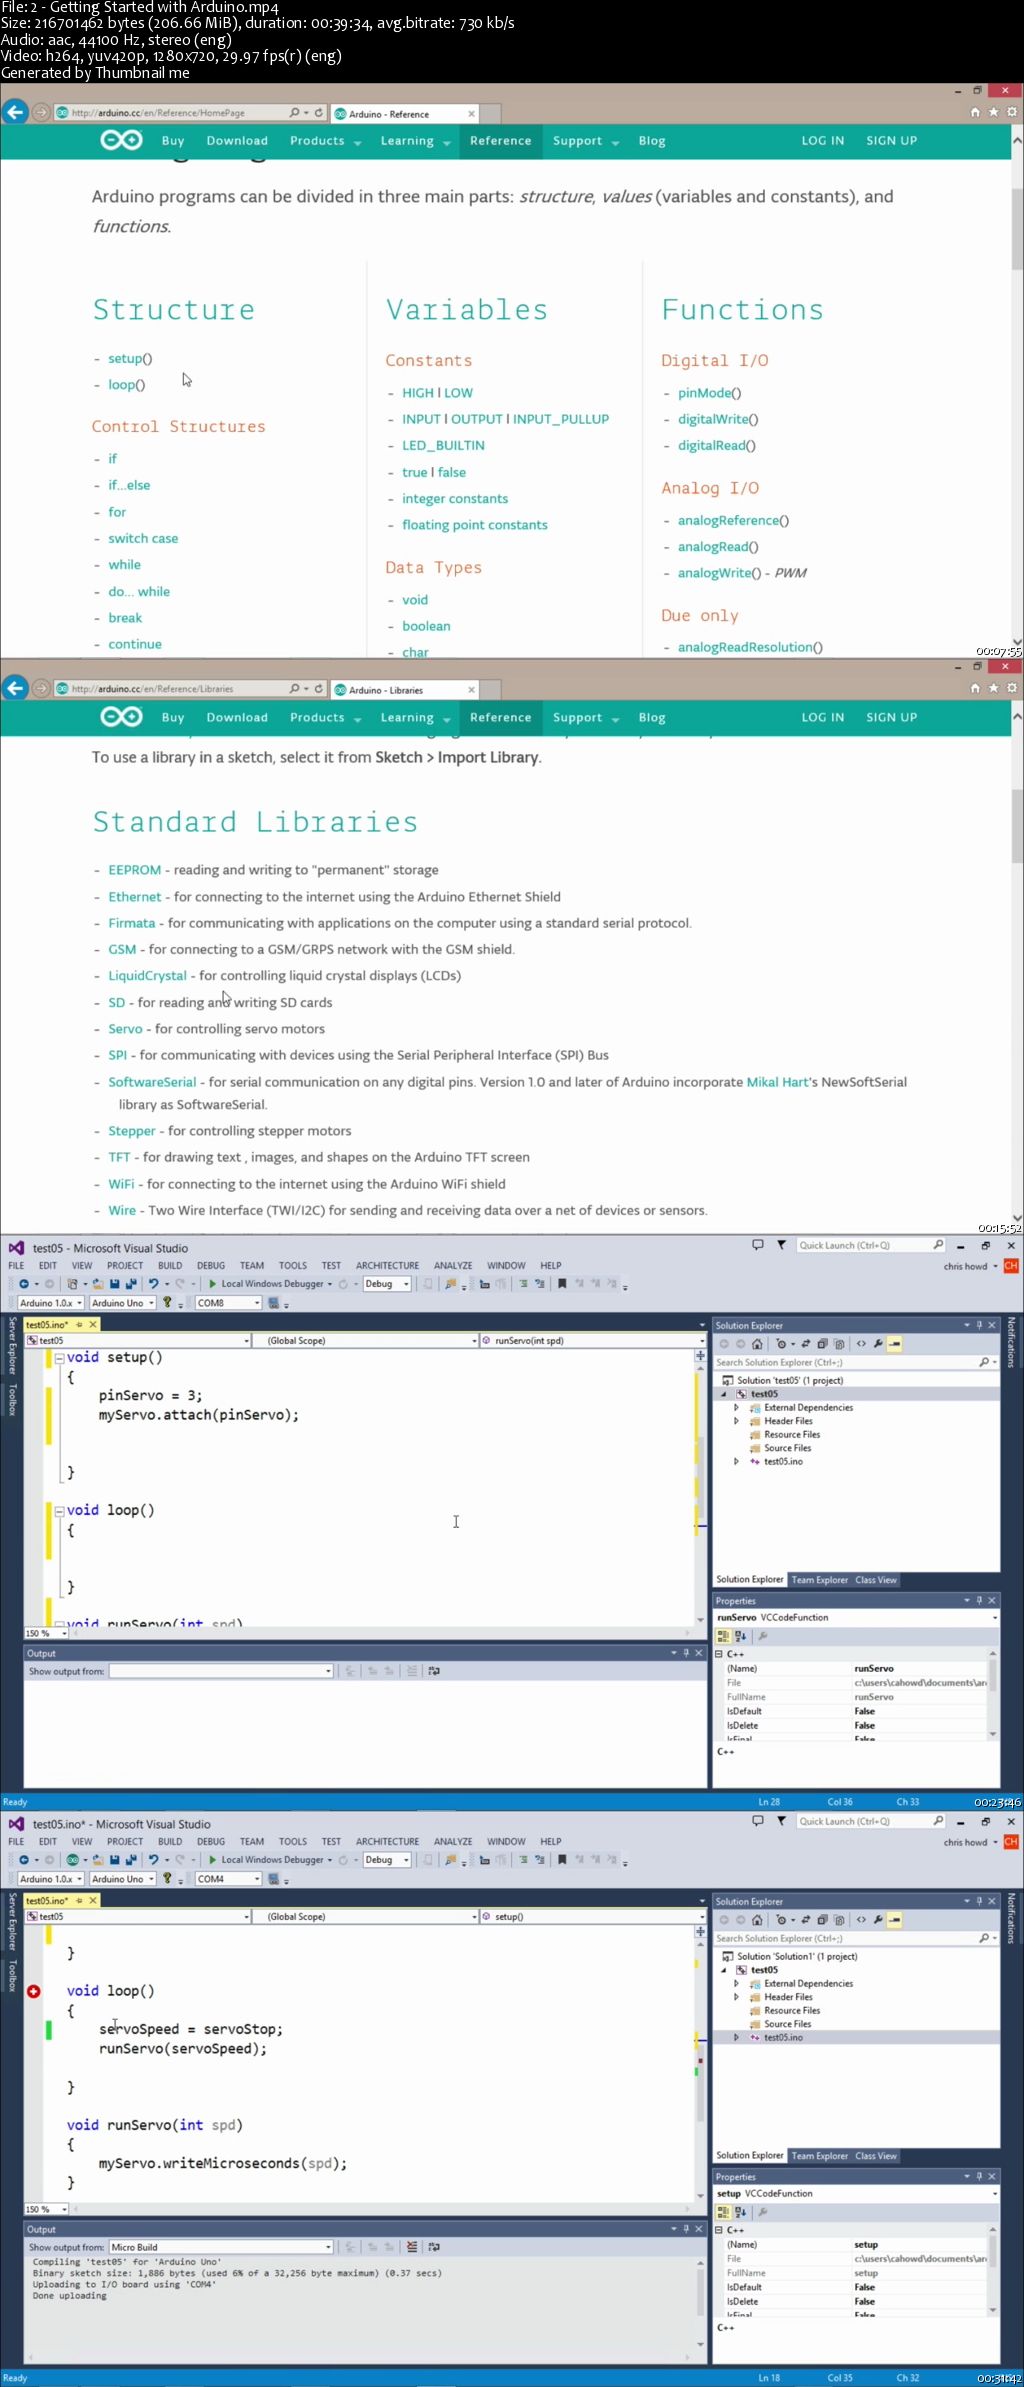Click Arduino help question icon in COM4 toolbar
Viewport: 1024px width, 2387px height.
click(x=167, y=1879)
